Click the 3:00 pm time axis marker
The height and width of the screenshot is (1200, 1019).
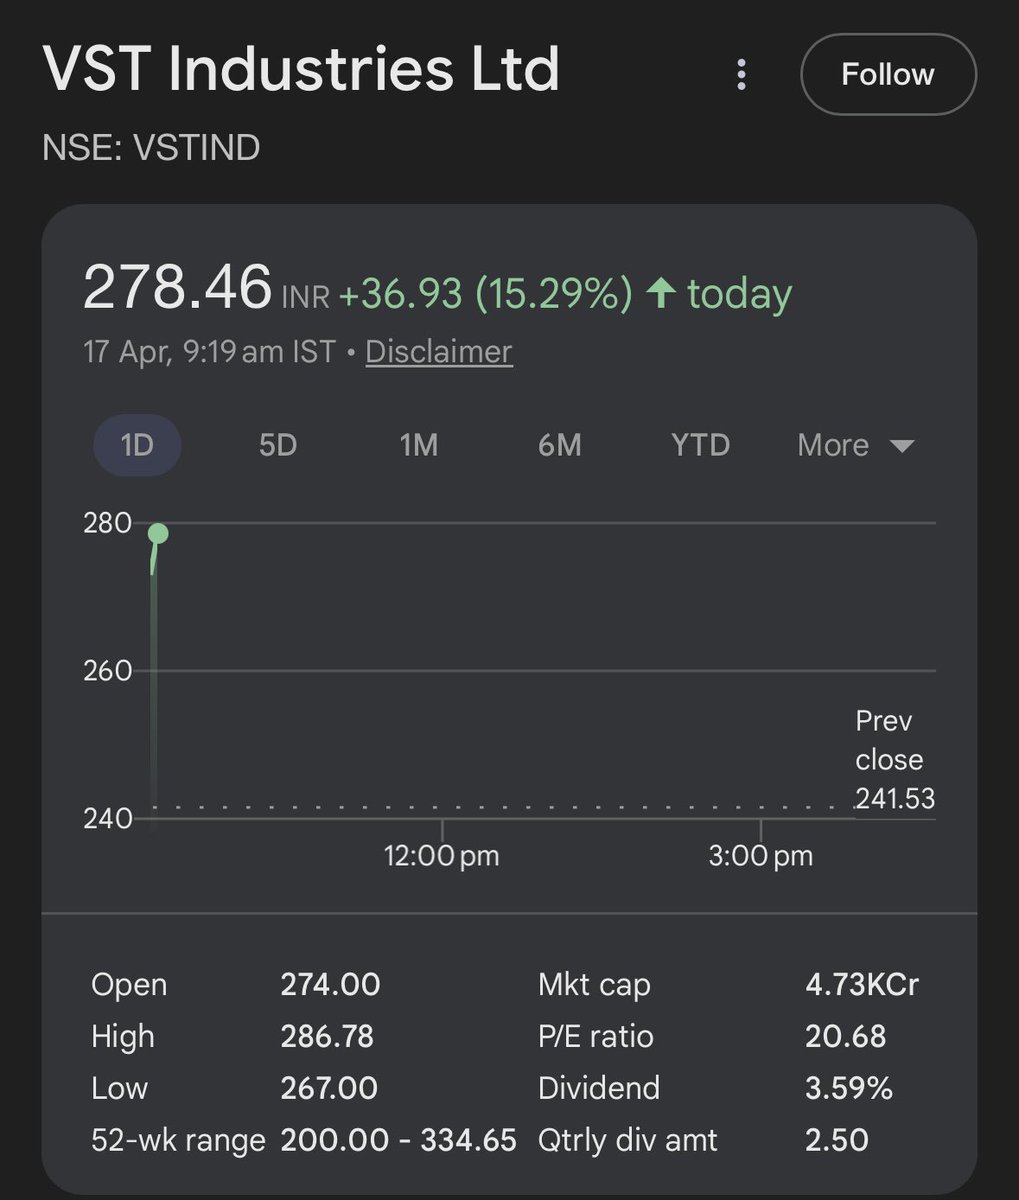(x=761, y=856)
